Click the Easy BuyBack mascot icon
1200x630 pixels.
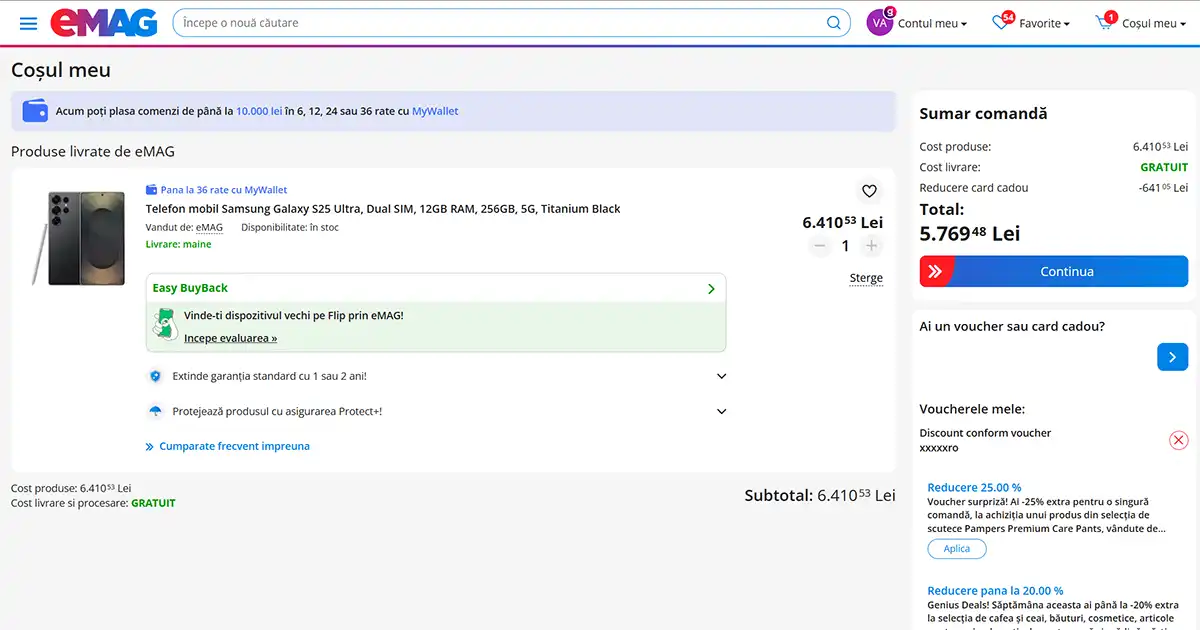(165, 324)
